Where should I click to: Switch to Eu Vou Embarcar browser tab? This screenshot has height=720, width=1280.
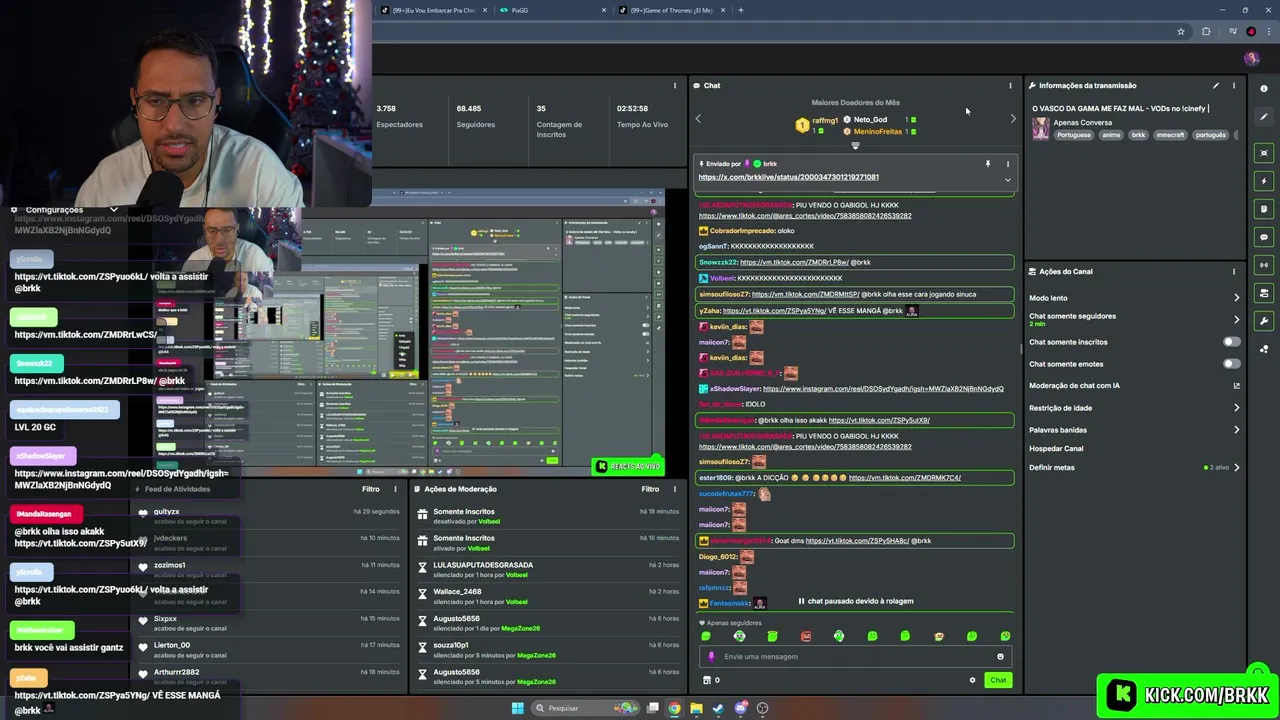pyautogui.click(x=436, y=10)
